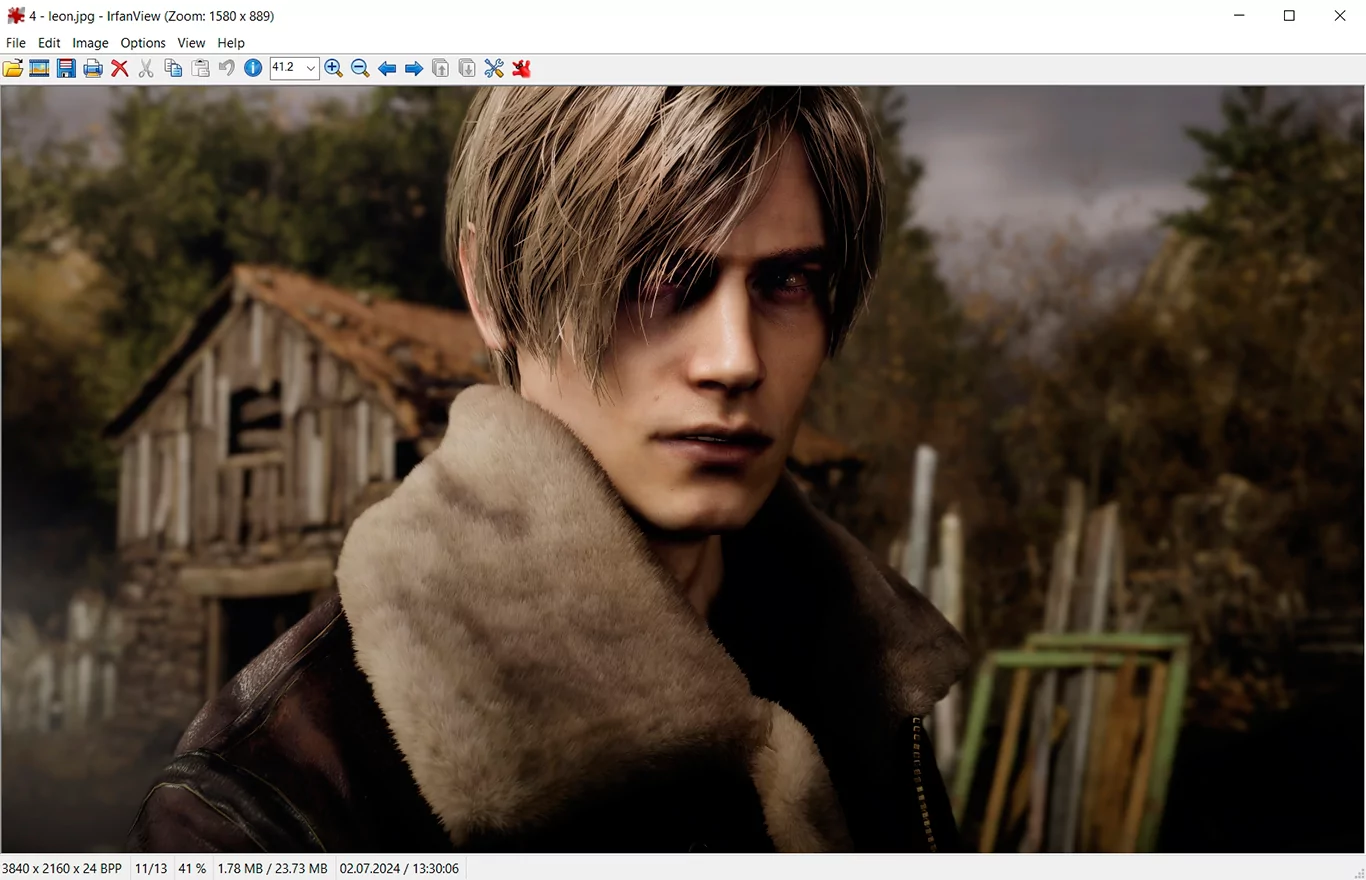Open the File menu
This screenshot has width=1366, height=880.
(x=16, y=43)
